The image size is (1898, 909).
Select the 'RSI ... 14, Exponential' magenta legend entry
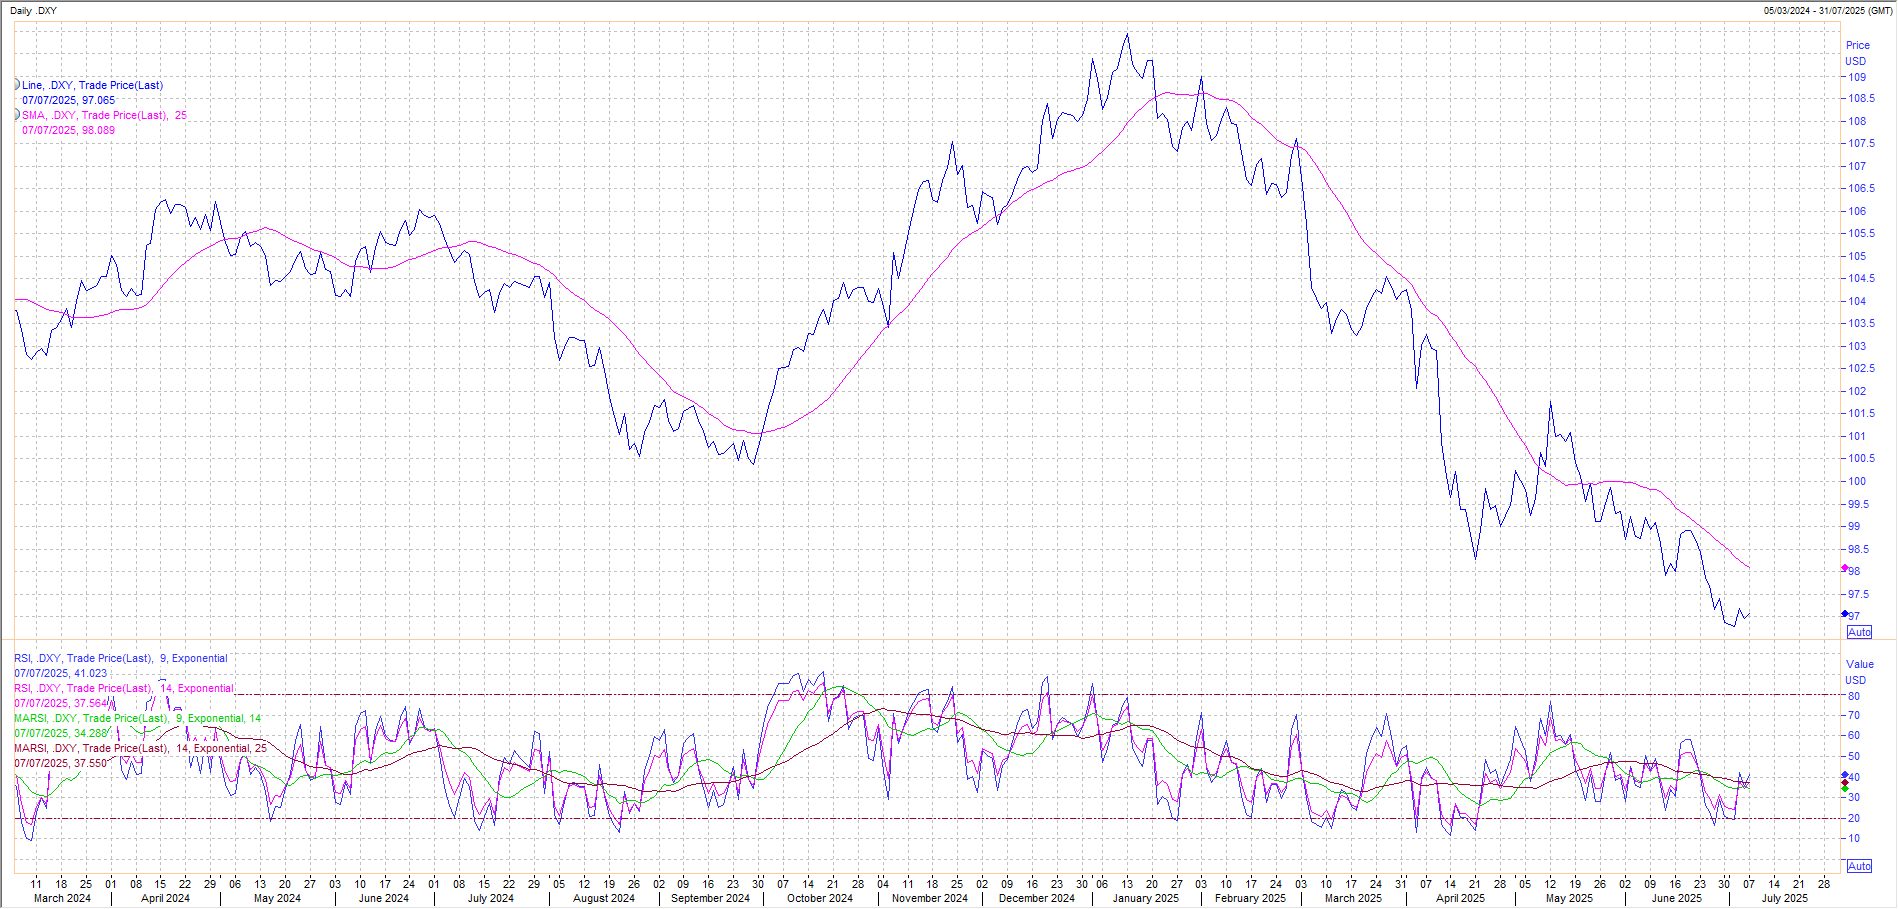(124, 688)
